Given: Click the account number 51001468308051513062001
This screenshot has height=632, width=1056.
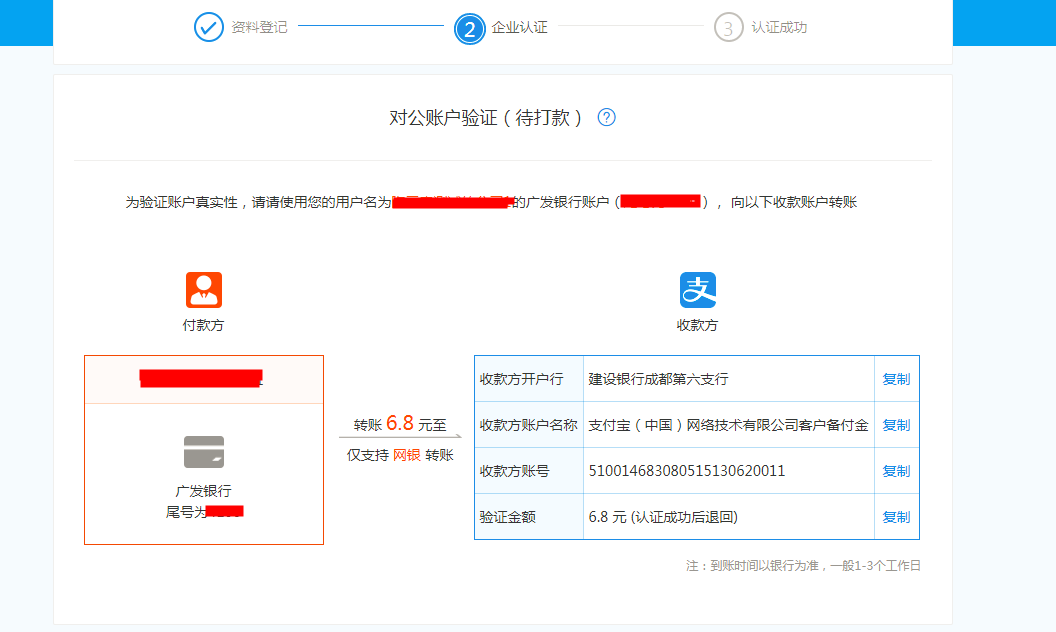Looking at the screenshot, I should point(687,471).
